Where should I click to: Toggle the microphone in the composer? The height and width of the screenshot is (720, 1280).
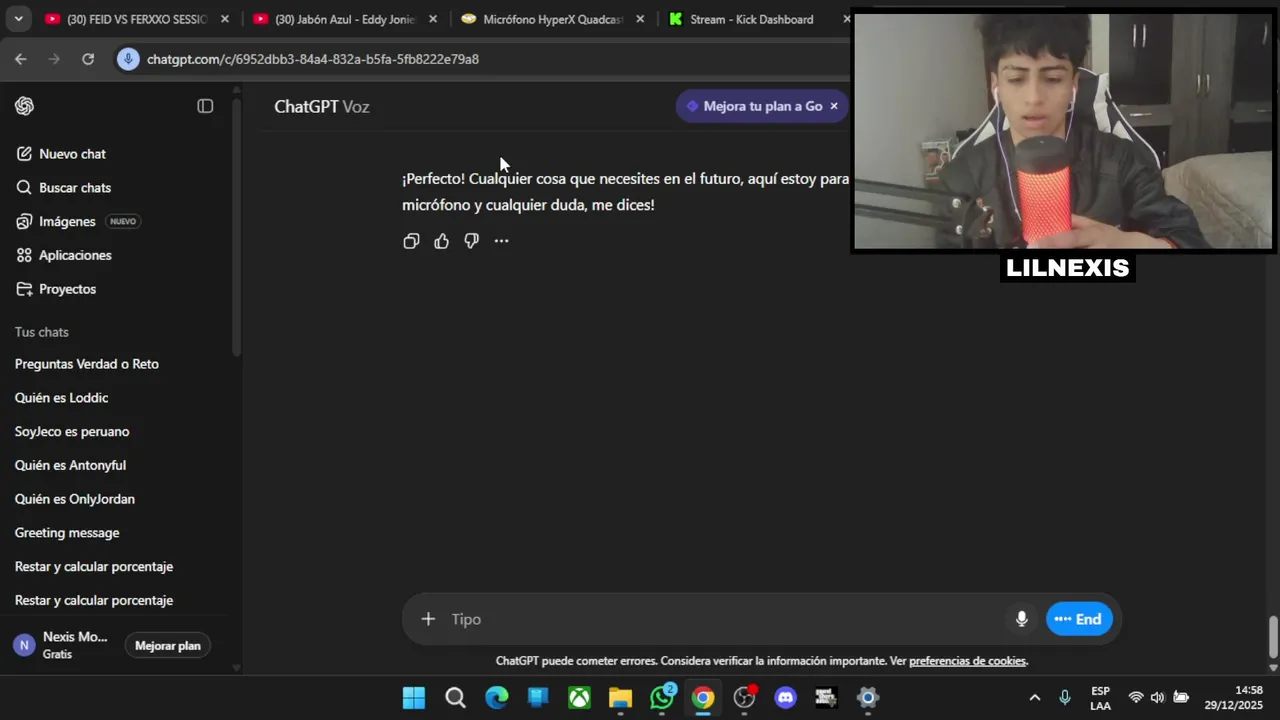pos(1021,619)
